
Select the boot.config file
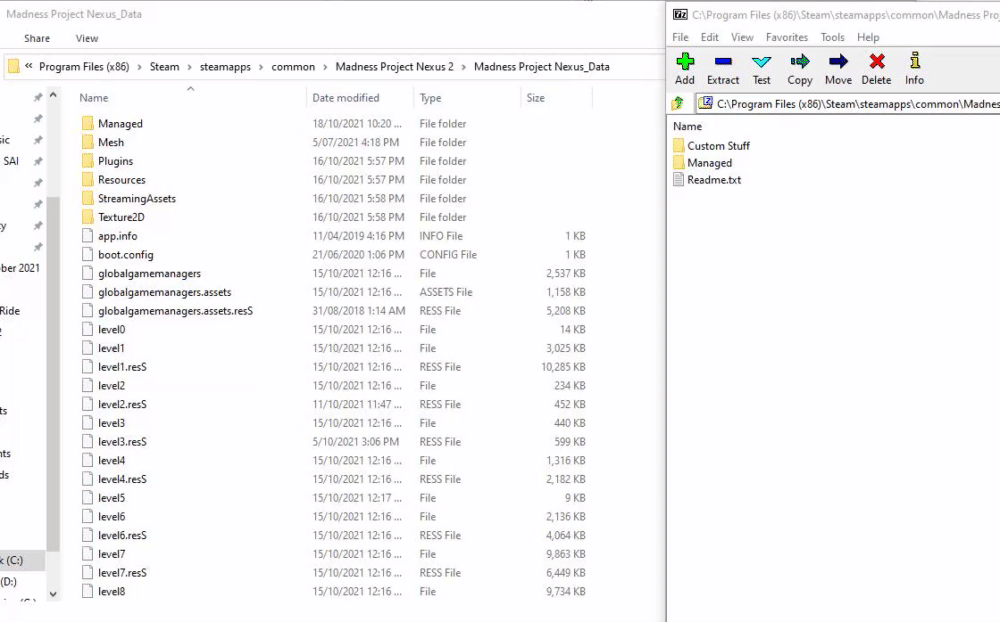point(117,255)
